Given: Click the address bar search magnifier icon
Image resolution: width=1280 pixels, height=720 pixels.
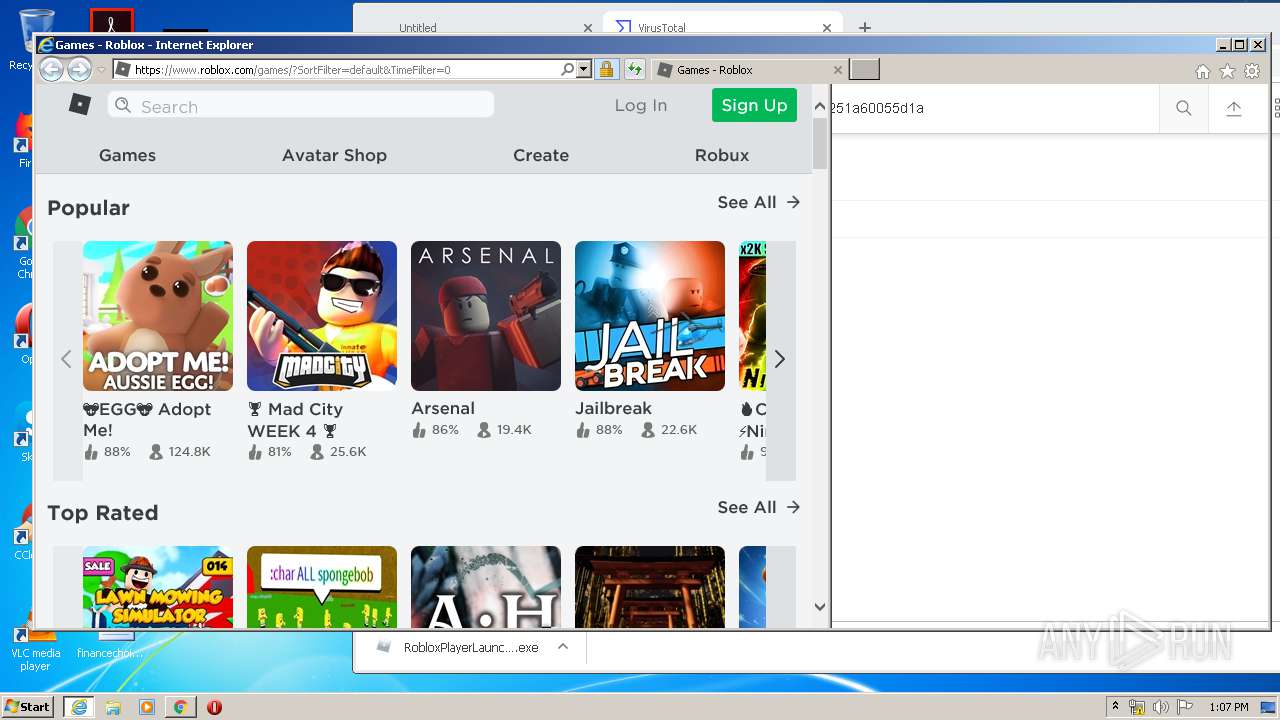Looking at the screenshot, I should 567,70.
